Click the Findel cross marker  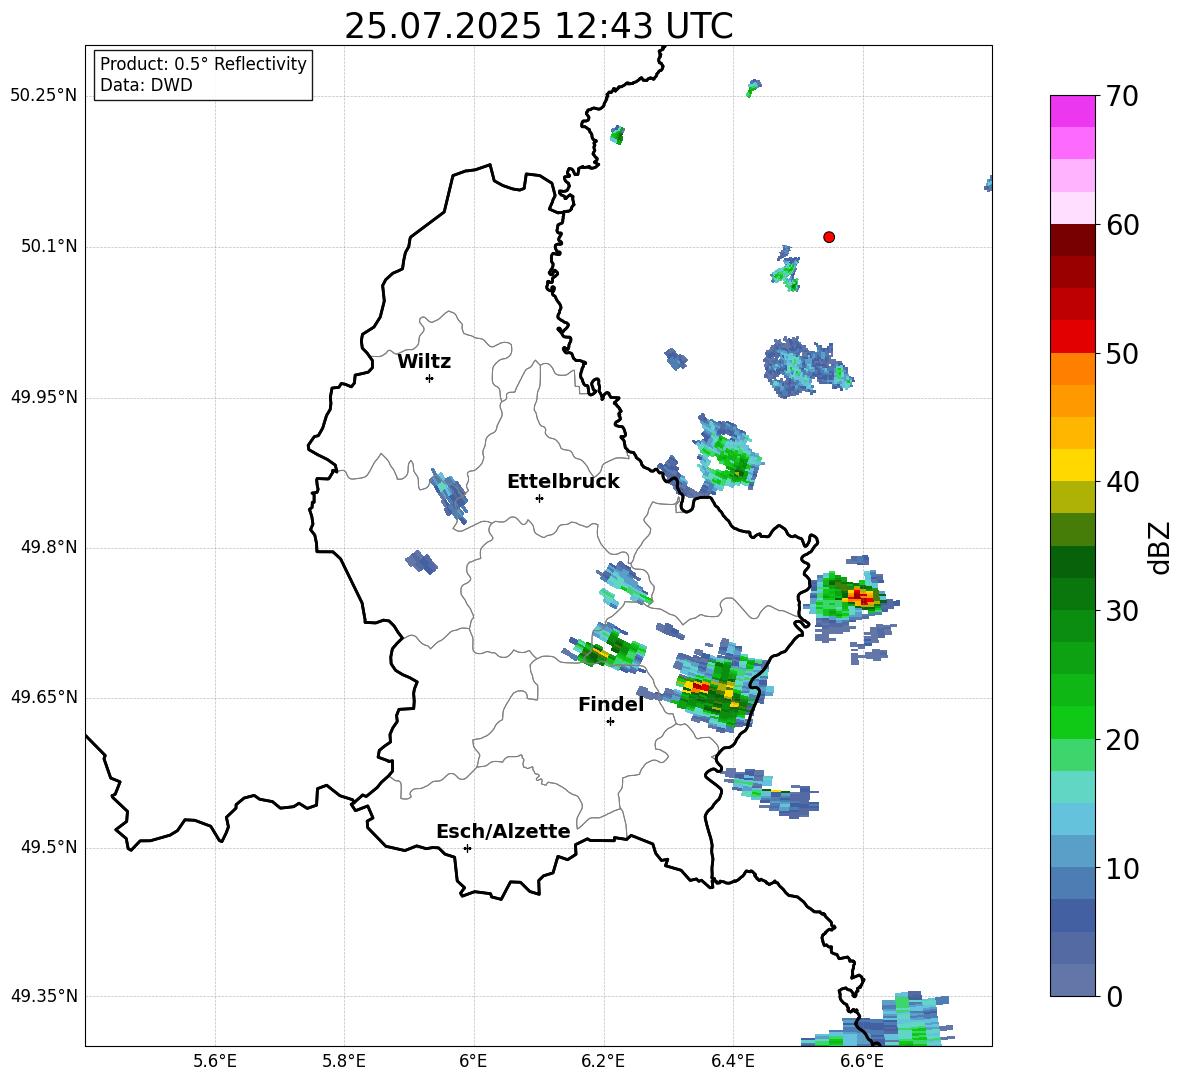point(610,722)
